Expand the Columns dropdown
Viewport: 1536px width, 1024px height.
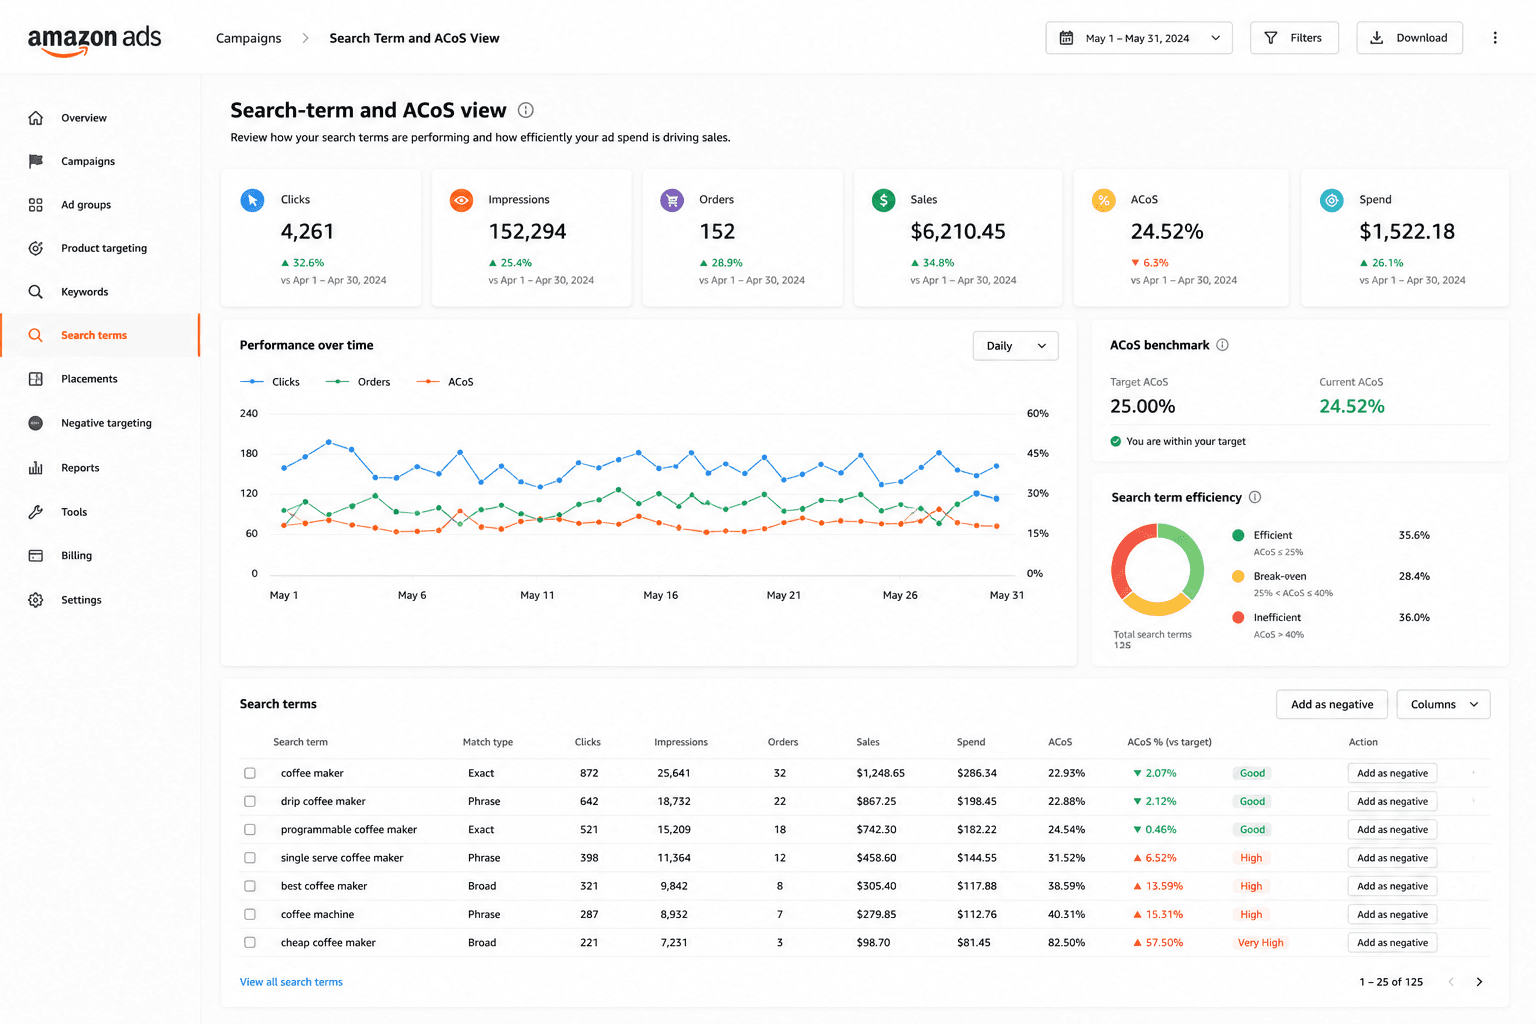point(1443,704)
